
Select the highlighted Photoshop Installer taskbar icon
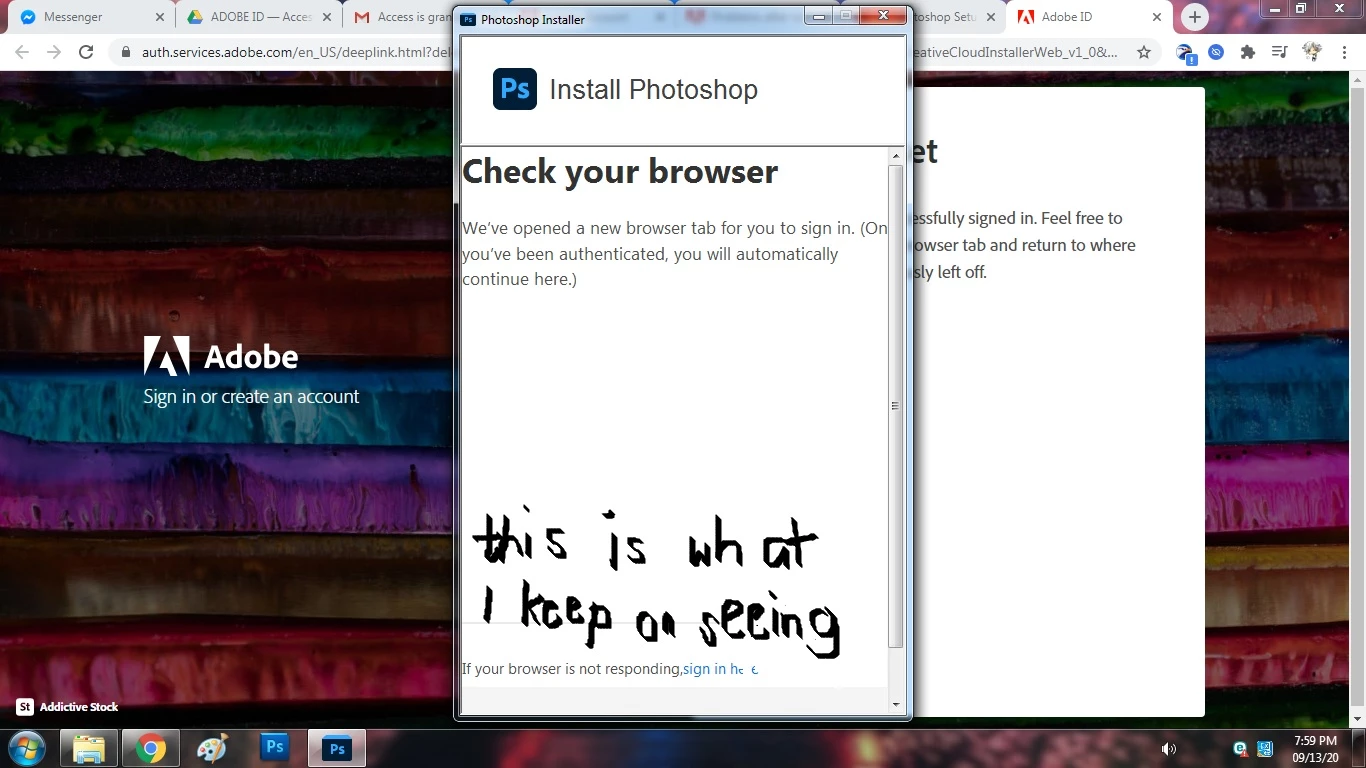point(337,748)
